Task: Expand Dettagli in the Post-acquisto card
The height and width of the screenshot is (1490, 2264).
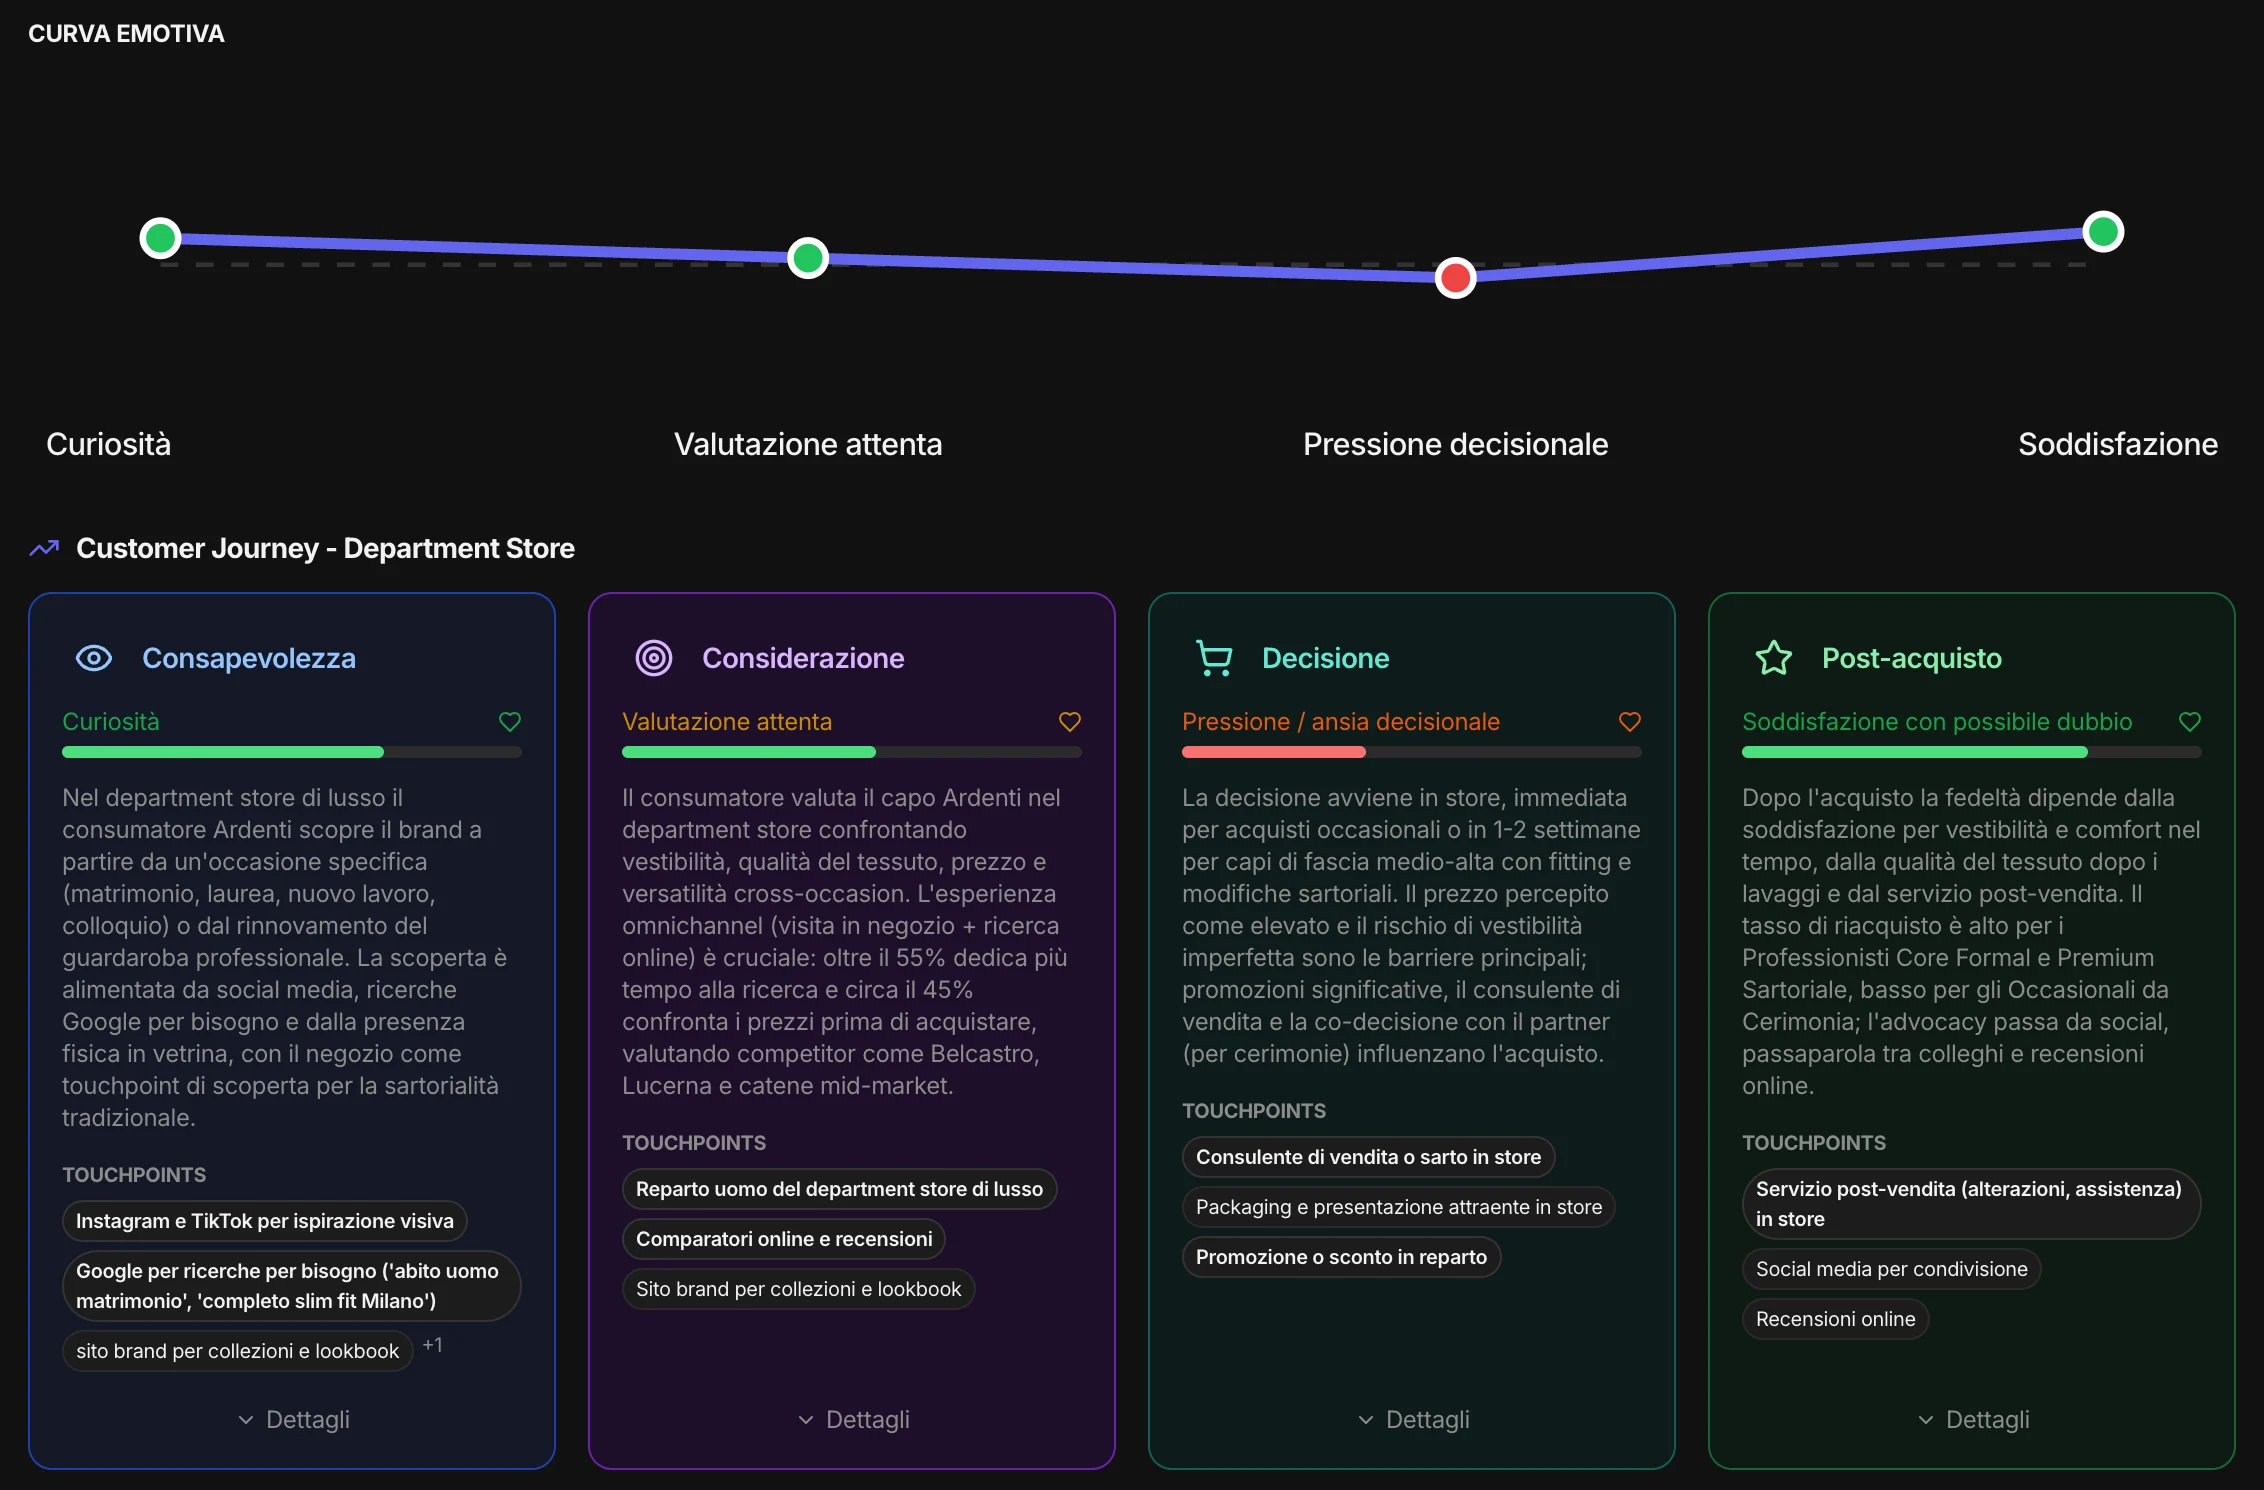Action: [x=1973, y=1420]
